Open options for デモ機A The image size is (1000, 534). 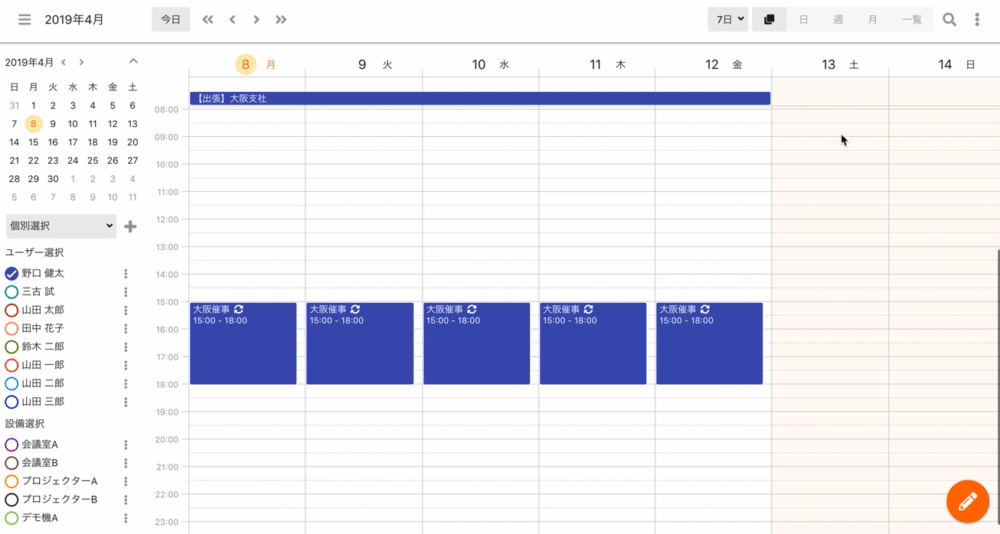126,518
